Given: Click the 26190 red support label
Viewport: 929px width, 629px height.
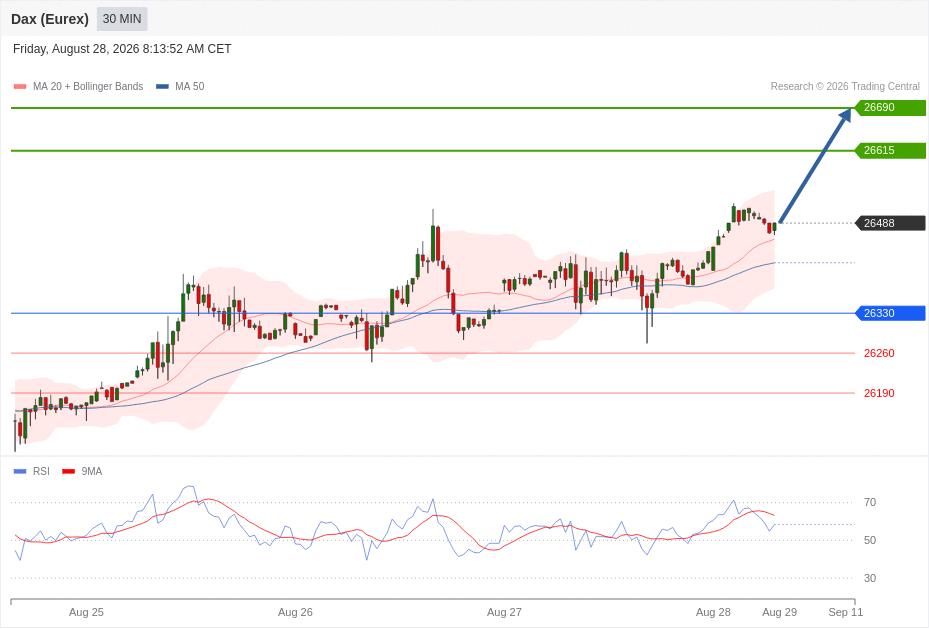Looking at the screenshot, I should pos(879,393).
